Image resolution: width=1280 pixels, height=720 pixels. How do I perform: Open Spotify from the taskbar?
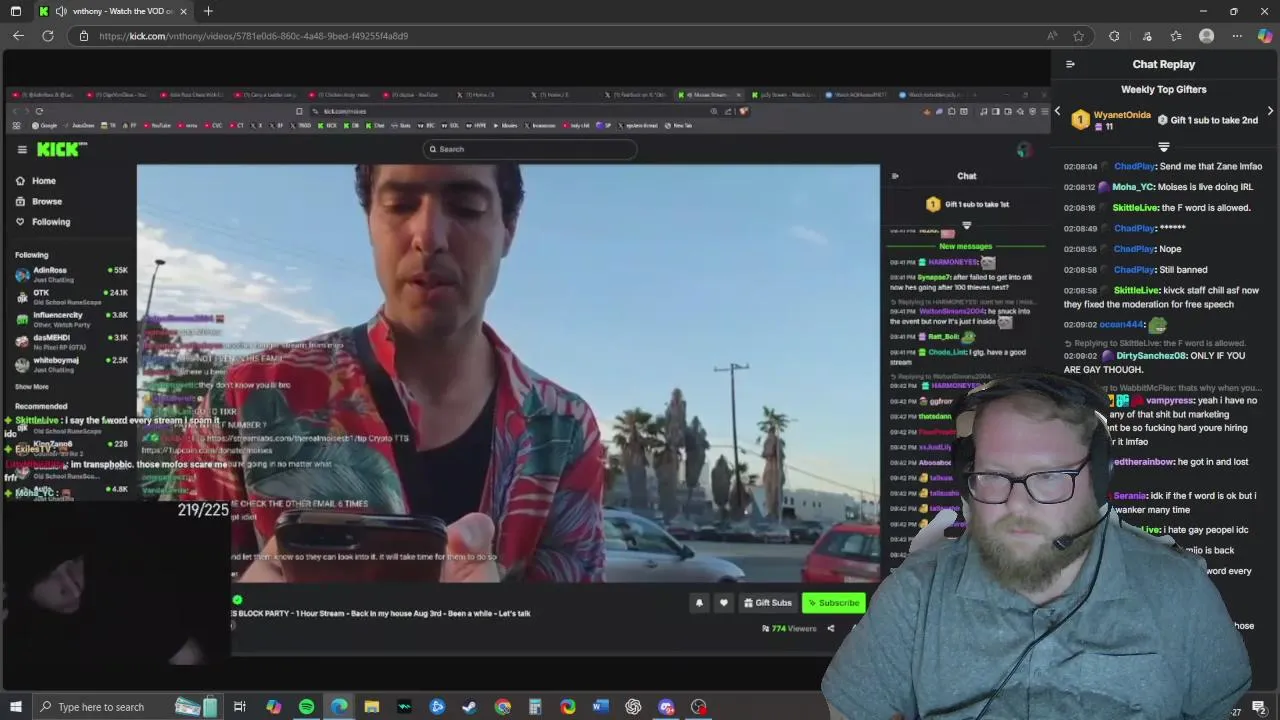pos(306,707)
